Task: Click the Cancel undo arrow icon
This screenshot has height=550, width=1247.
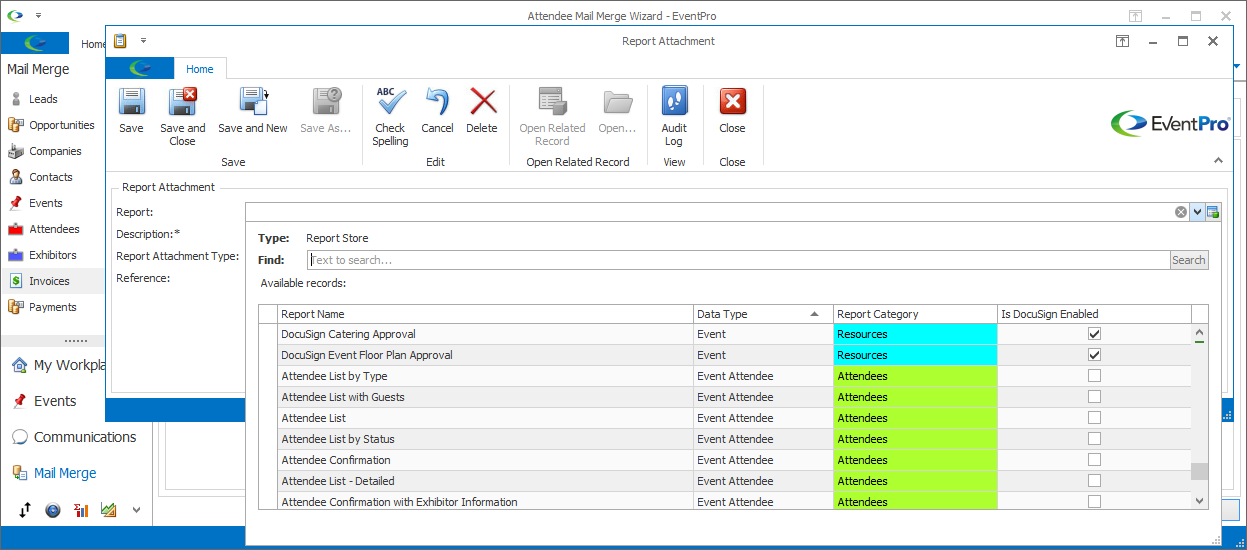Action: tap(437, 102)
